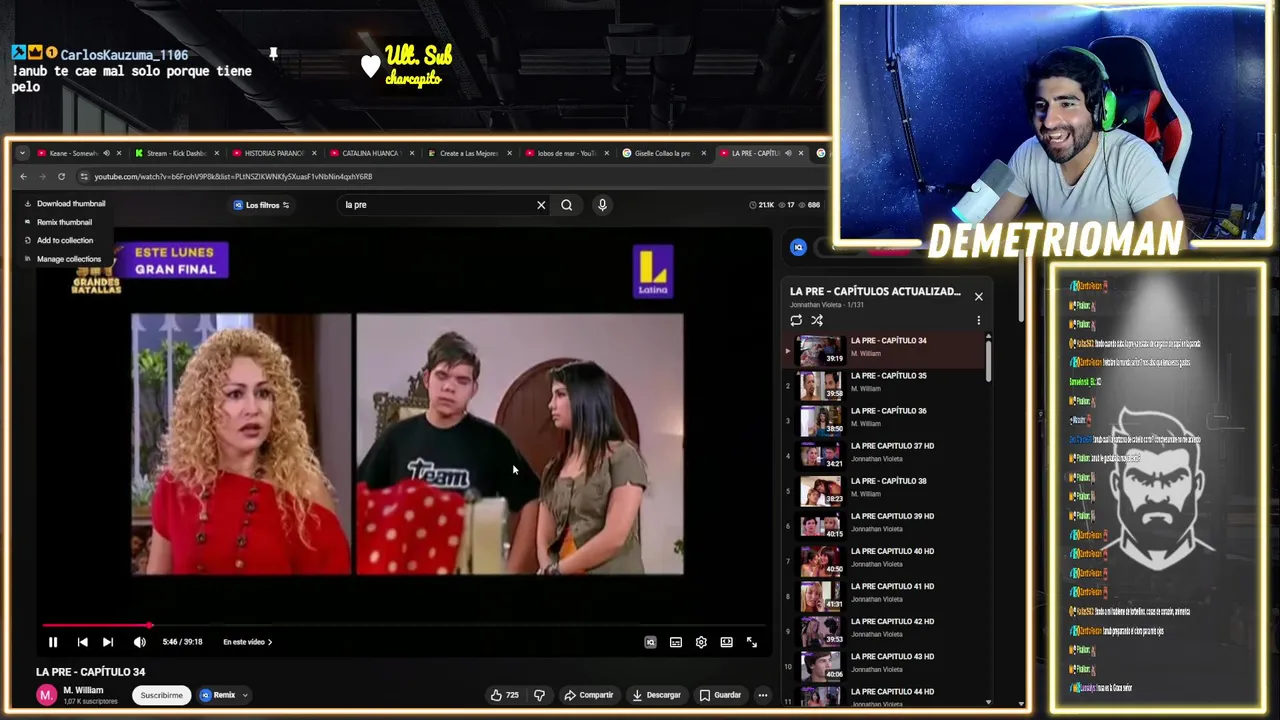The height and width of the screenshot is (720, 1280).
Task: Clear the 'la pre' search text
Action: click(541, 205)
